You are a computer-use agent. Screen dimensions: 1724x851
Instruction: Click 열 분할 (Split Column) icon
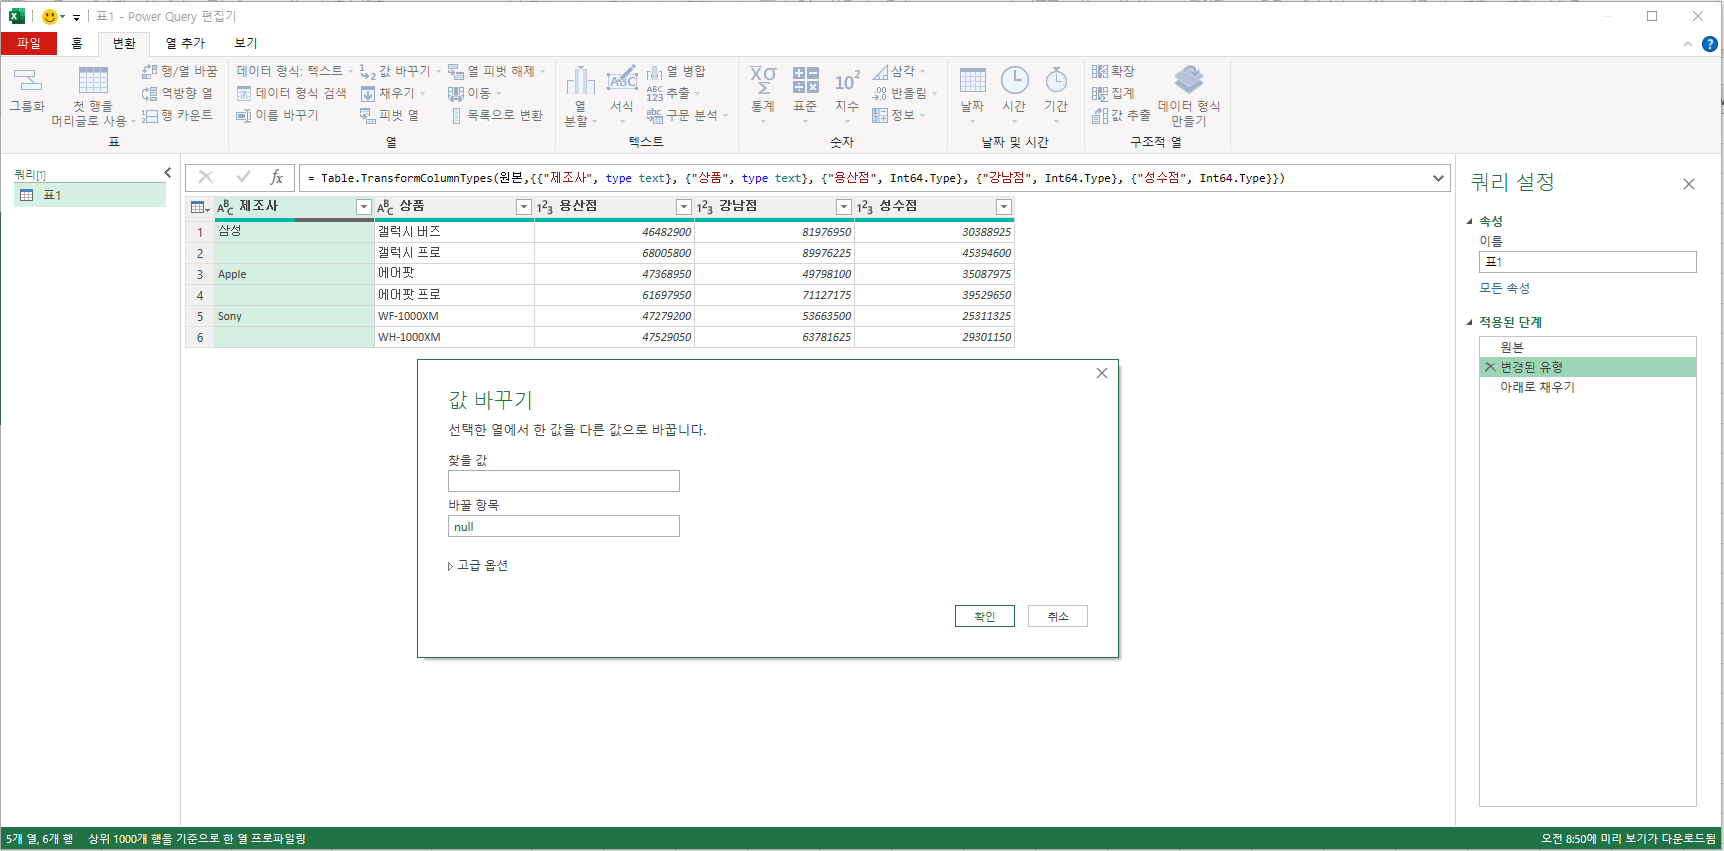coord(580,80)
